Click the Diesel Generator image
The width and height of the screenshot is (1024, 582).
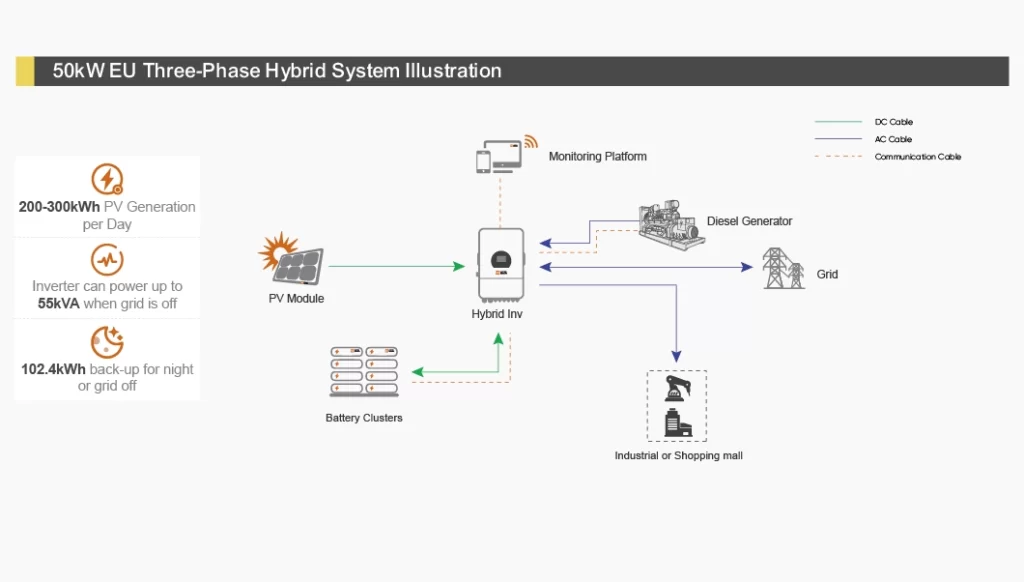point(671,225)
